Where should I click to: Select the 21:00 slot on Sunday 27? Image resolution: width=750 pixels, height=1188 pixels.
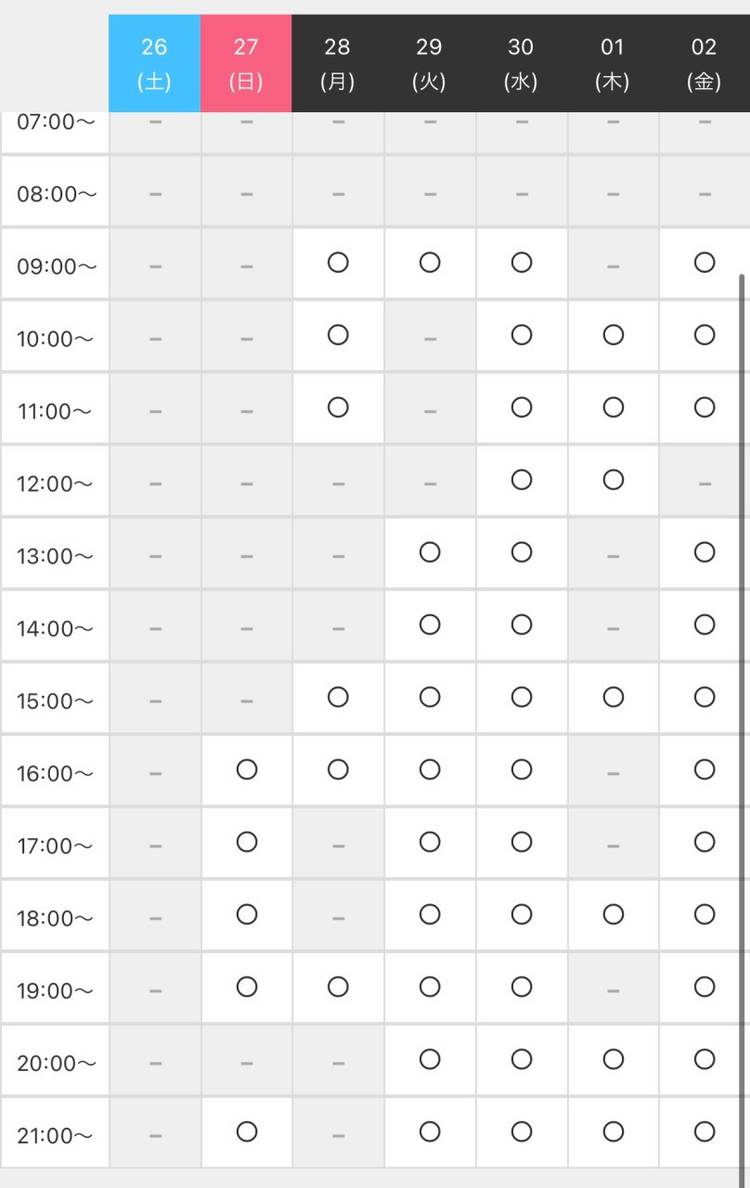click(247, 1131)
